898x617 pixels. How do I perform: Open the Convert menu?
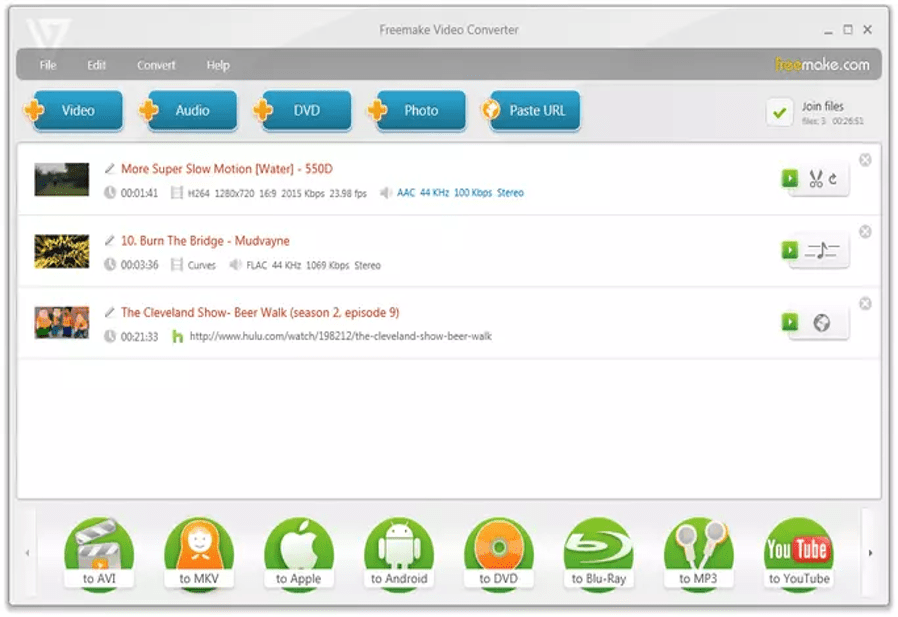tap(156, 65)
